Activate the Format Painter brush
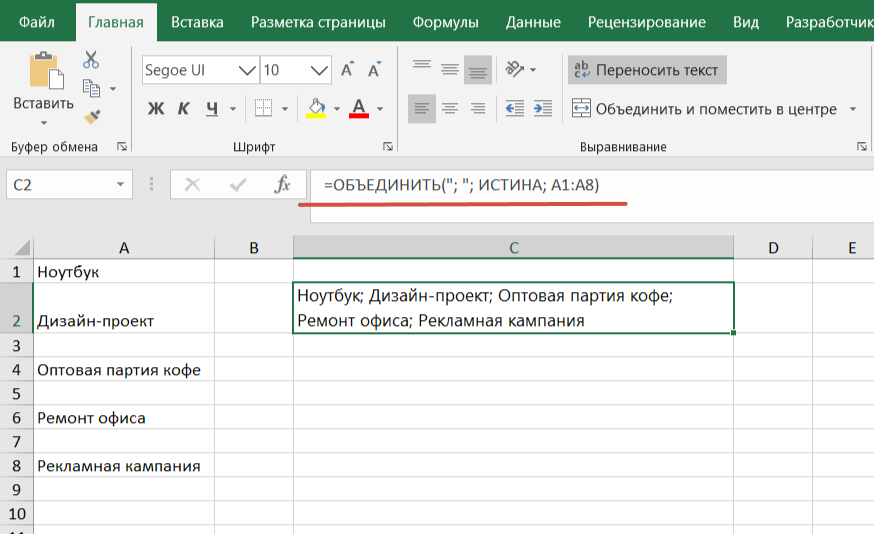The image size is (874, 534). coord(91,116)
